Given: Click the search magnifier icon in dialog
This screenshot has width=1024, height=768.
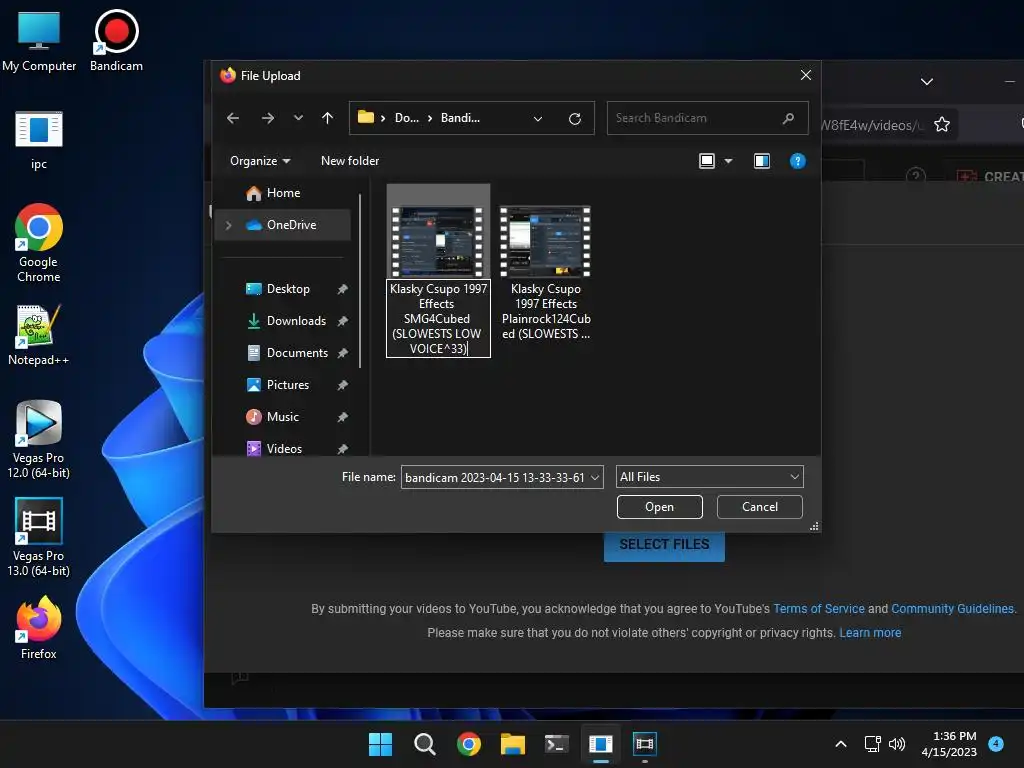Looking at the screenshot, I should (x=788, y=118).
